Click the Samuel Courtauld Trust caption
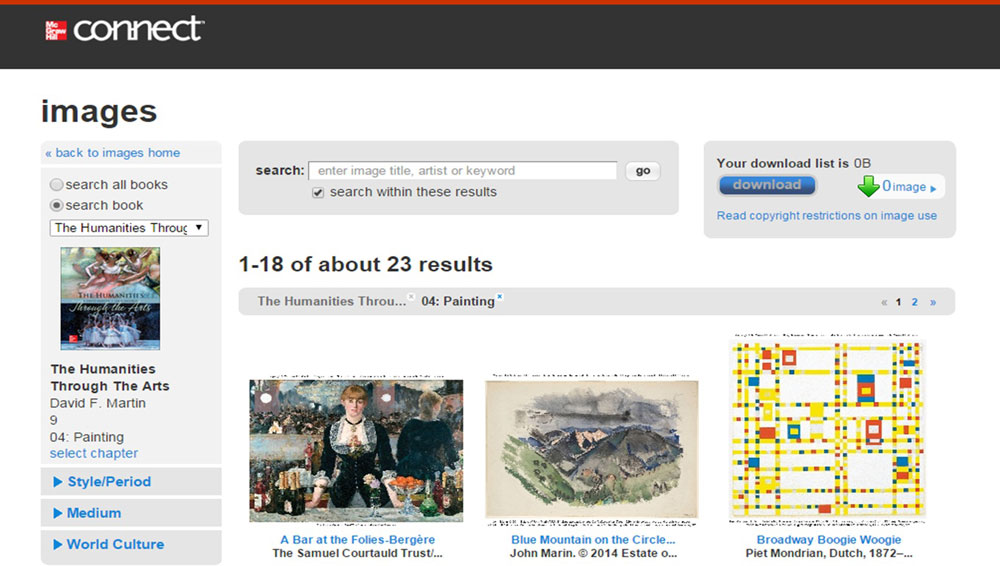This screenshot has height=566, width=1000. 357,553
